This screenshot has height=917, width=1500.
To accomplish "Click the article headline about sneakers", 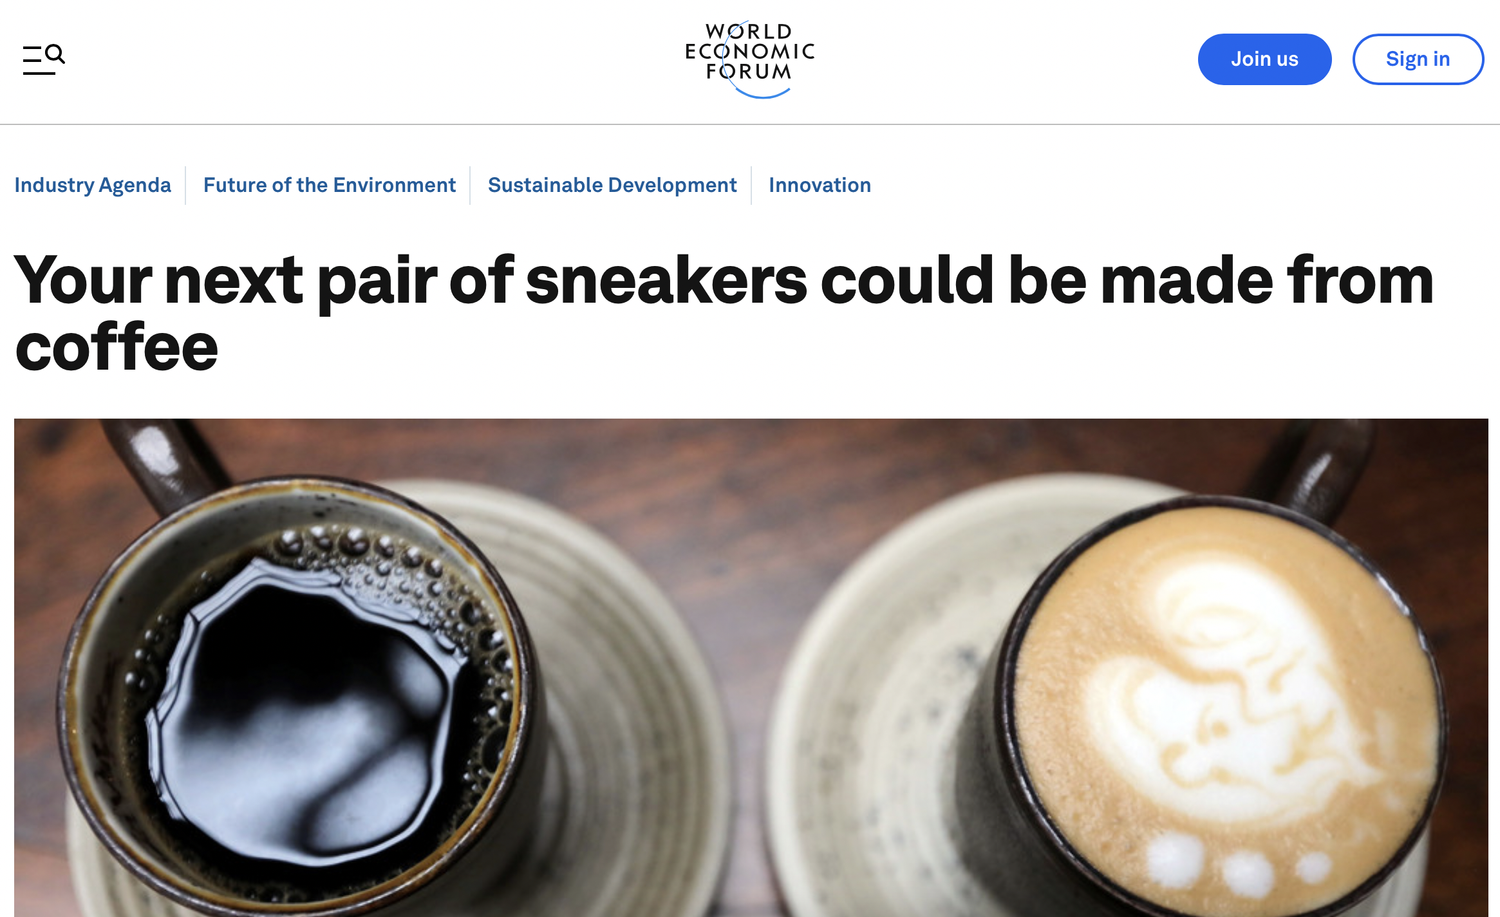I will pos(724,313).
